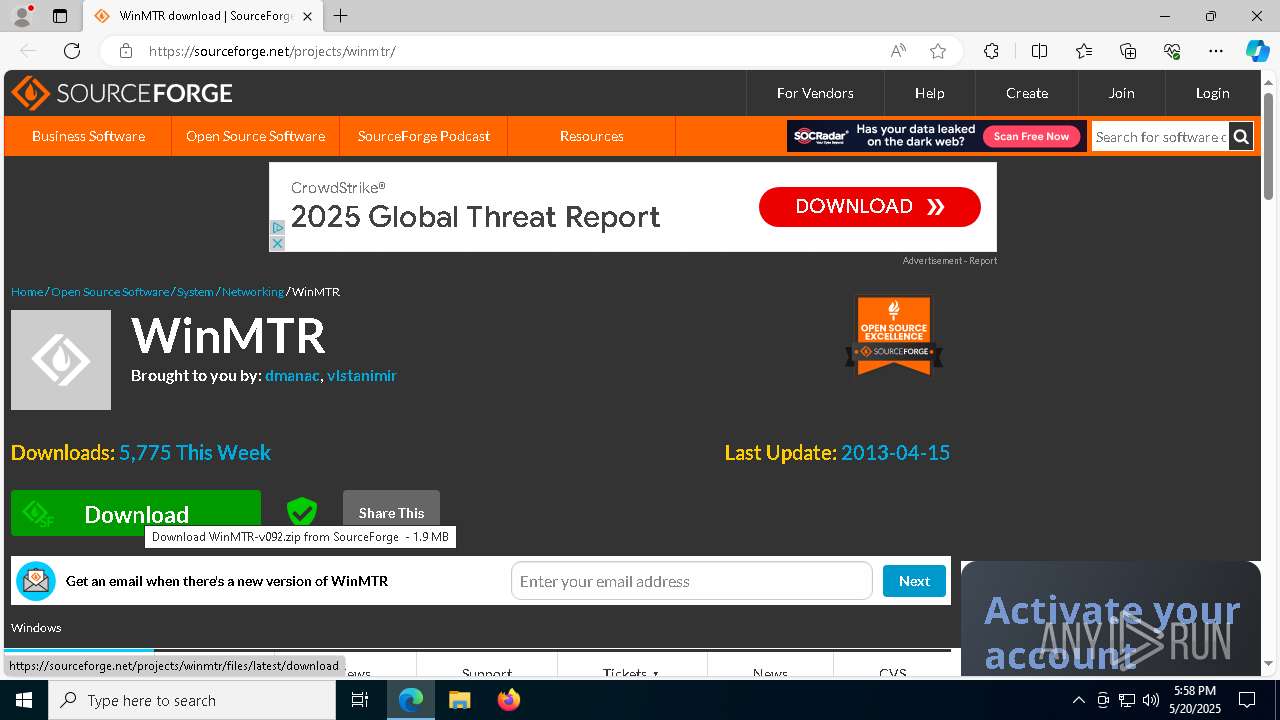Click the Next button for email signup
Image resolution: width=1280 pixels, height=720 pixels.
[x=914, y=581]
